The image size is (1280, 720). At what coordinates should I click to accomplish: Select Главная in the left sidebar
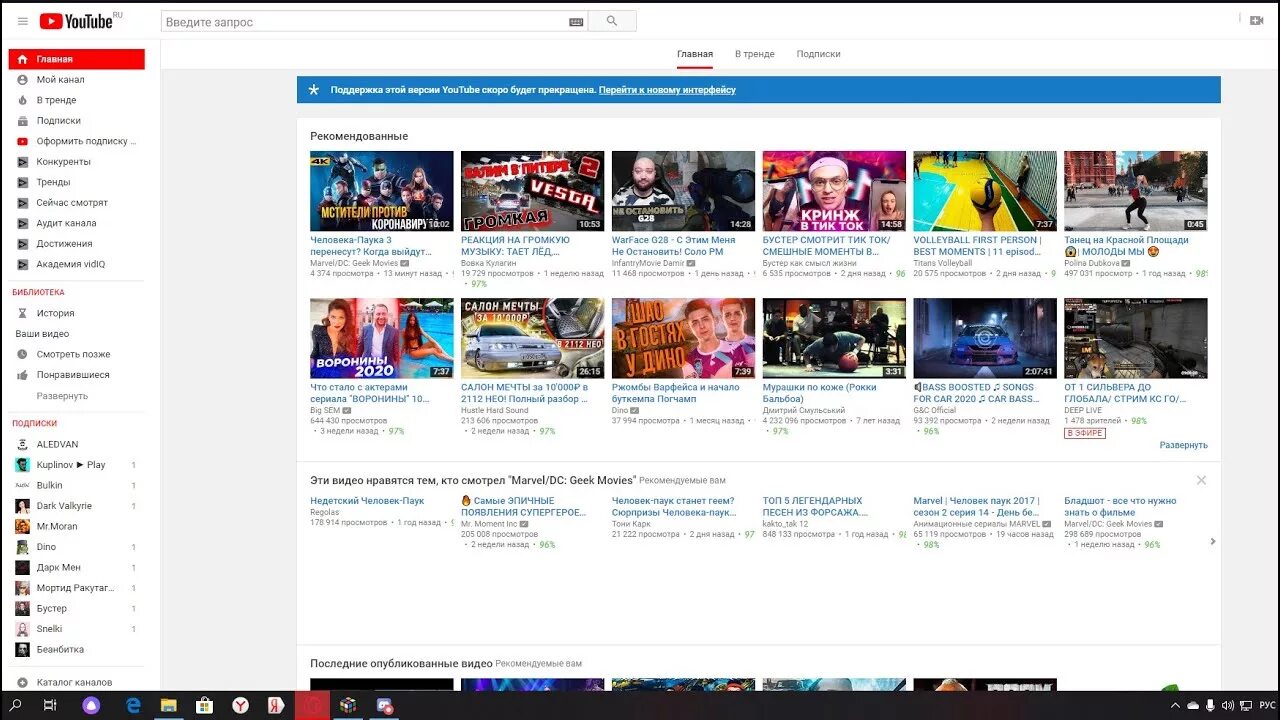(76, 59)
